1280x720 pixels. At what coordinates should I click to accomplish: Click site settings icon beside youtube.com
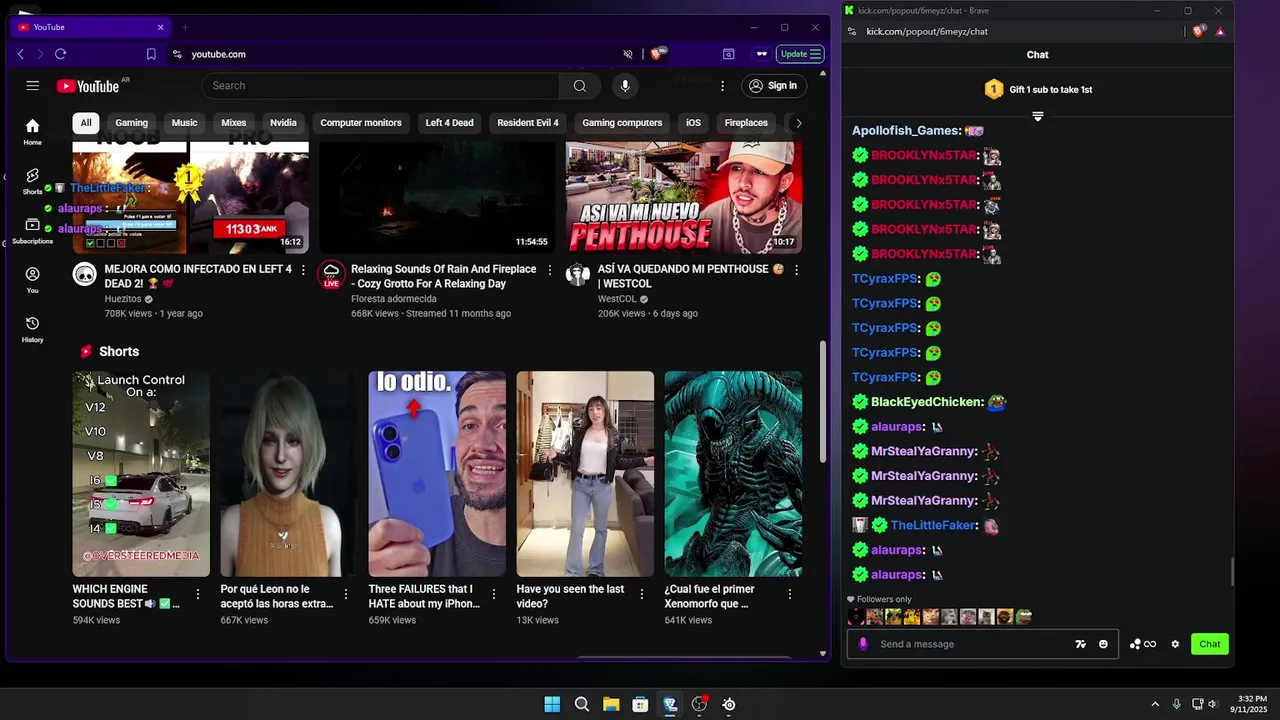(177, 54)
